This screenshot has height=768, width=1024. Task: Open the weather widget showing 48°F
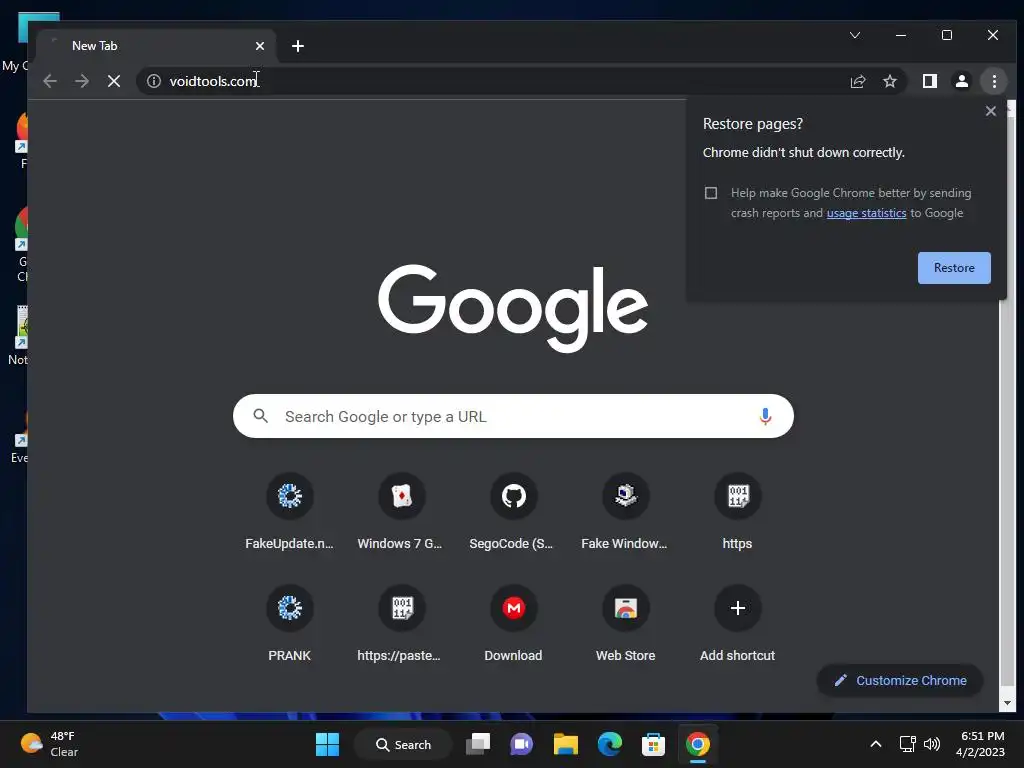pos(50,744)
